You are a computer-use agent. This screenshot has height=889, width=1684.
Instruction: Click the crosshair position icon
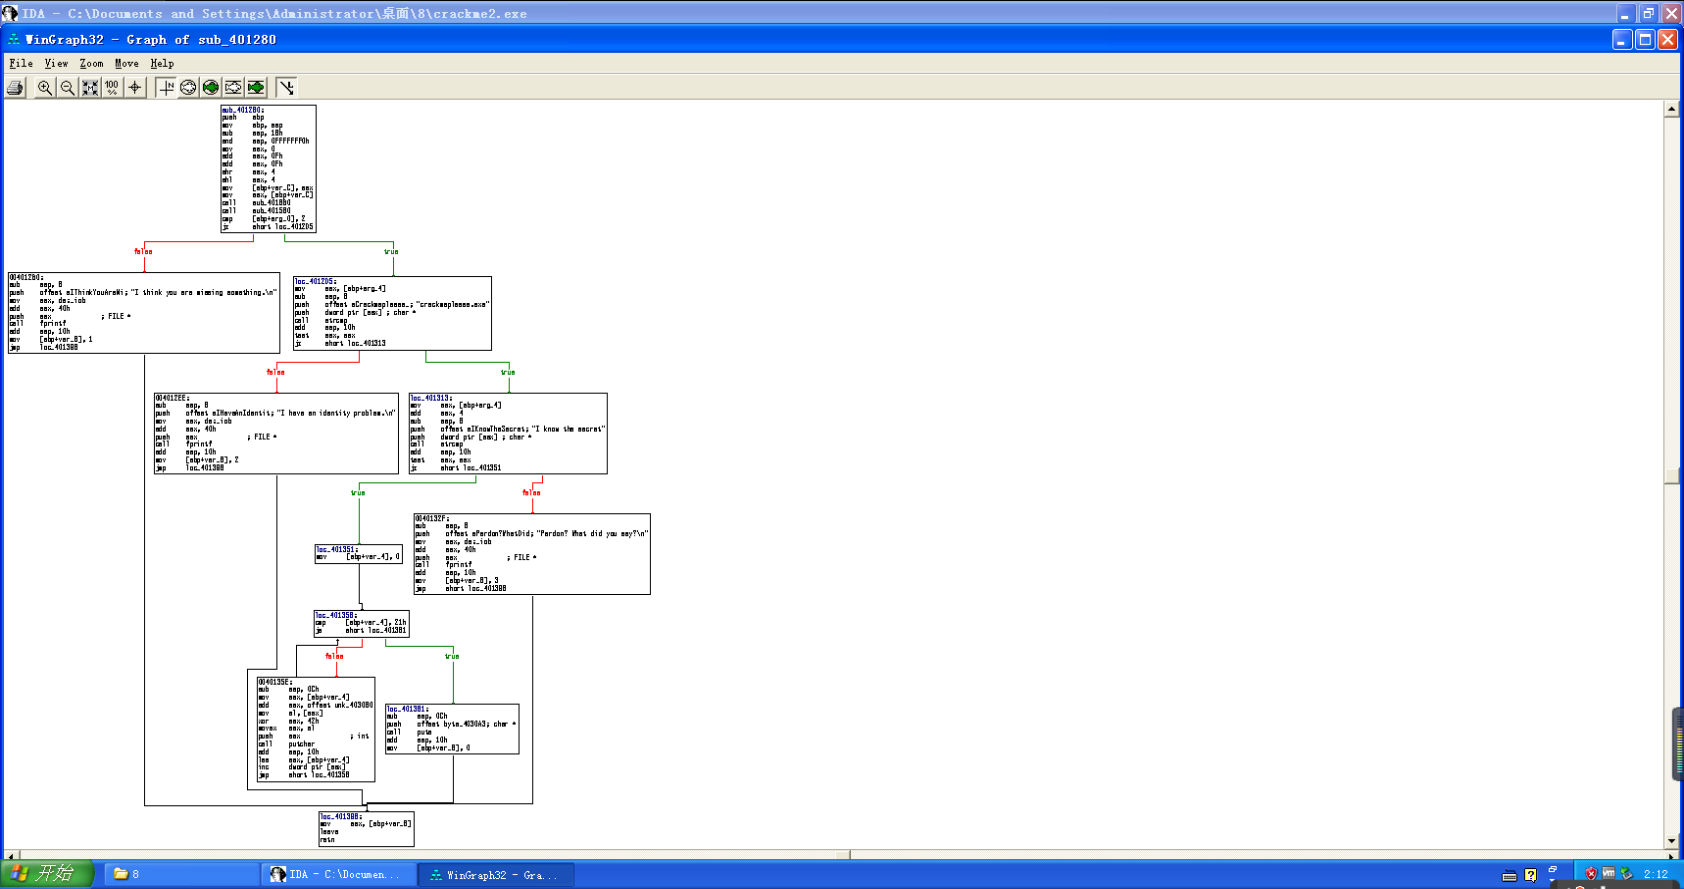click(x=135, y=88)
